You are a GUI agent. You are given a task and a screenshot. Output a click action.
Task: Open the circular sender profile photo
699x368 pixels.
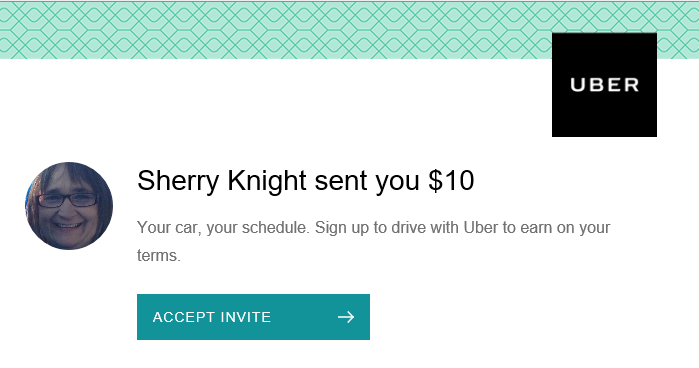point(69,206)
